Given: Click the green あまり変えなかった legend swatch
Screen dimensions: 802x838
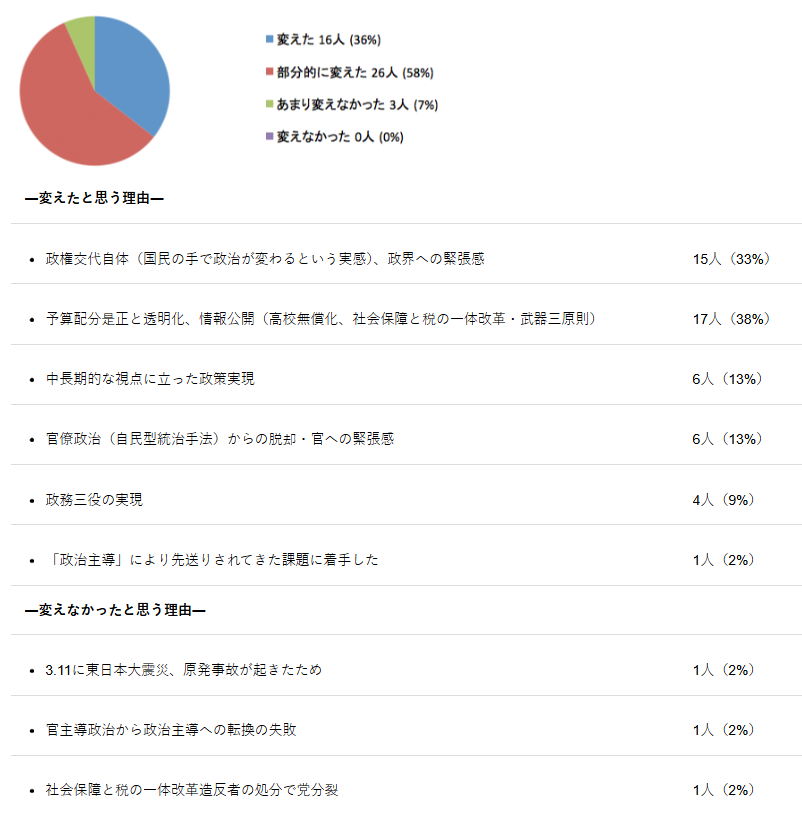Looking at the screenshot, I should tap(269, 104).
